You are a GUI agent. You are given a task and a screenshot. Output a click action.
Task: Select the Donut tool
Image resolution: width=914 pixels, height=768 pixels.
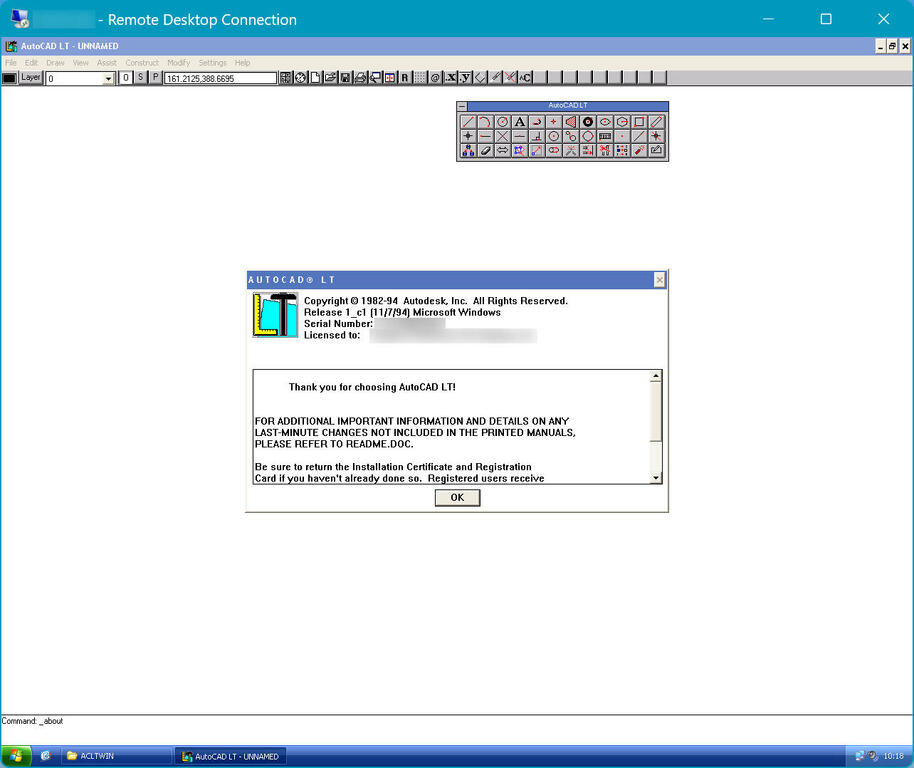588,122
